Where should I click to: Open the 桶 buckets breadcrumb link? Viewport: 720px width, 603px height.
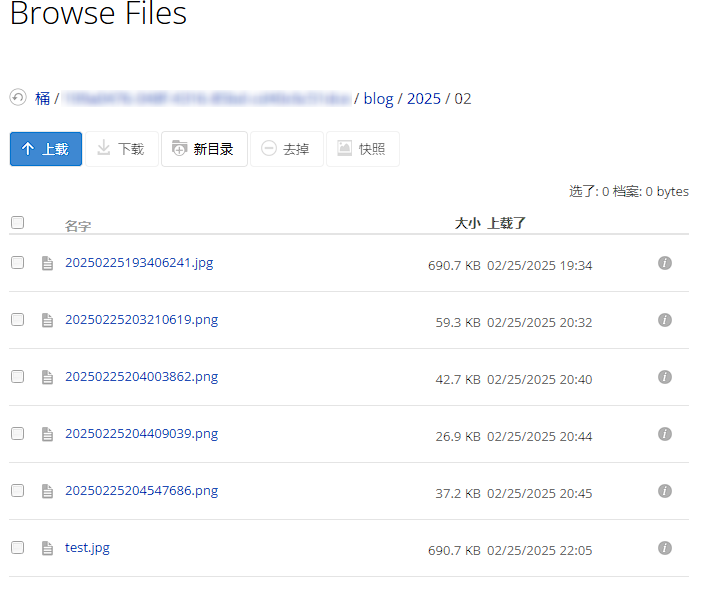coord(43,99)
